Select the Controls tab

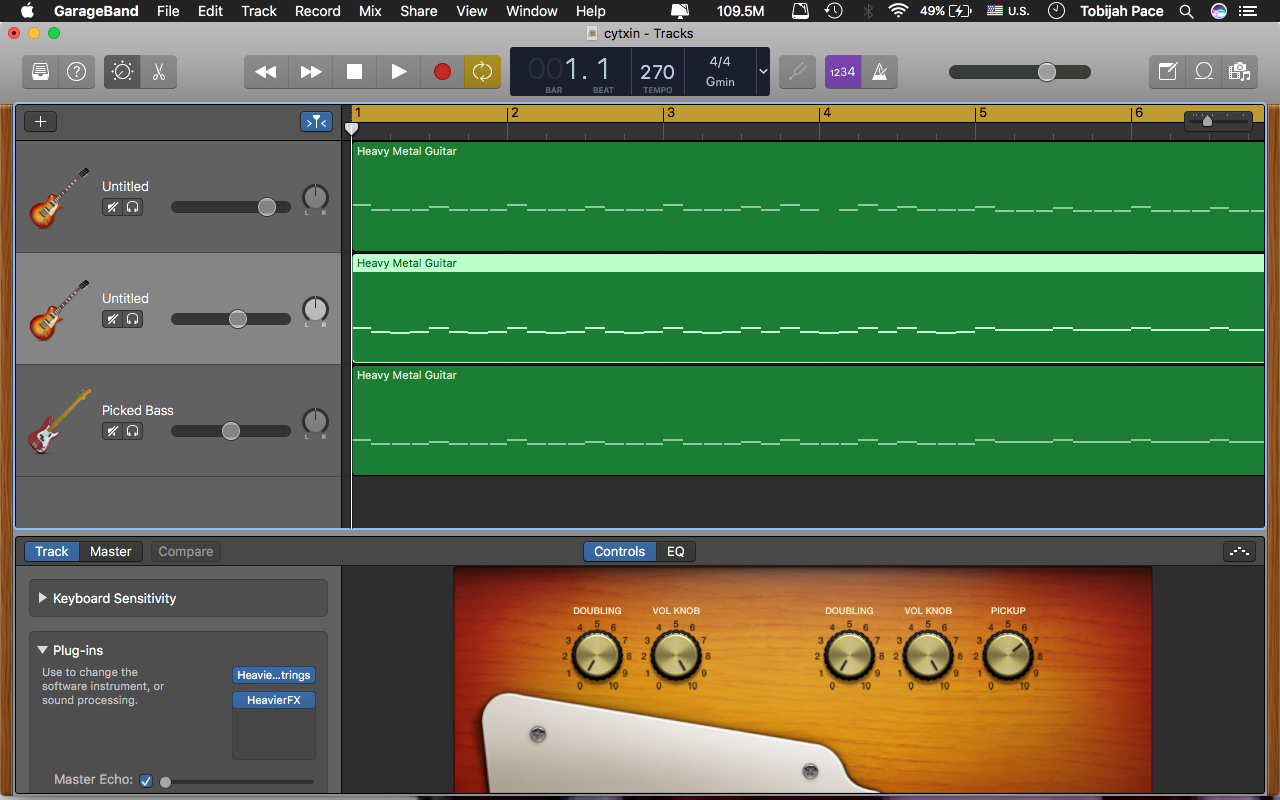click(x=620, y=551)
